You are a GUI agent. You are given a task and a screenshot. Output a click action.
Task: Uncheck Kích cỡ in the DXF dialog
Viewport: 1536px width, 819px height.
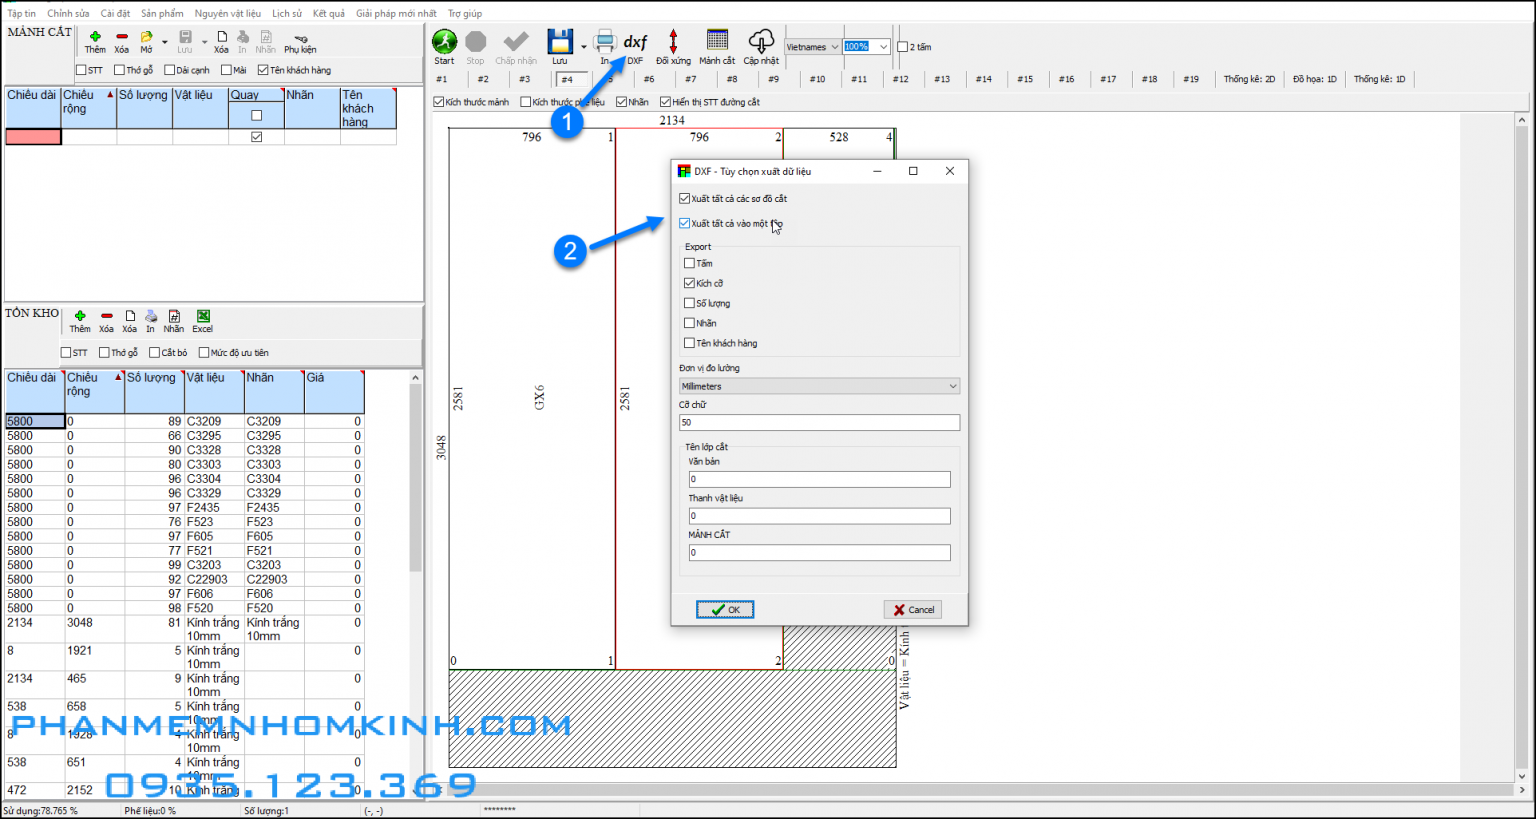(x=690, y=283)
